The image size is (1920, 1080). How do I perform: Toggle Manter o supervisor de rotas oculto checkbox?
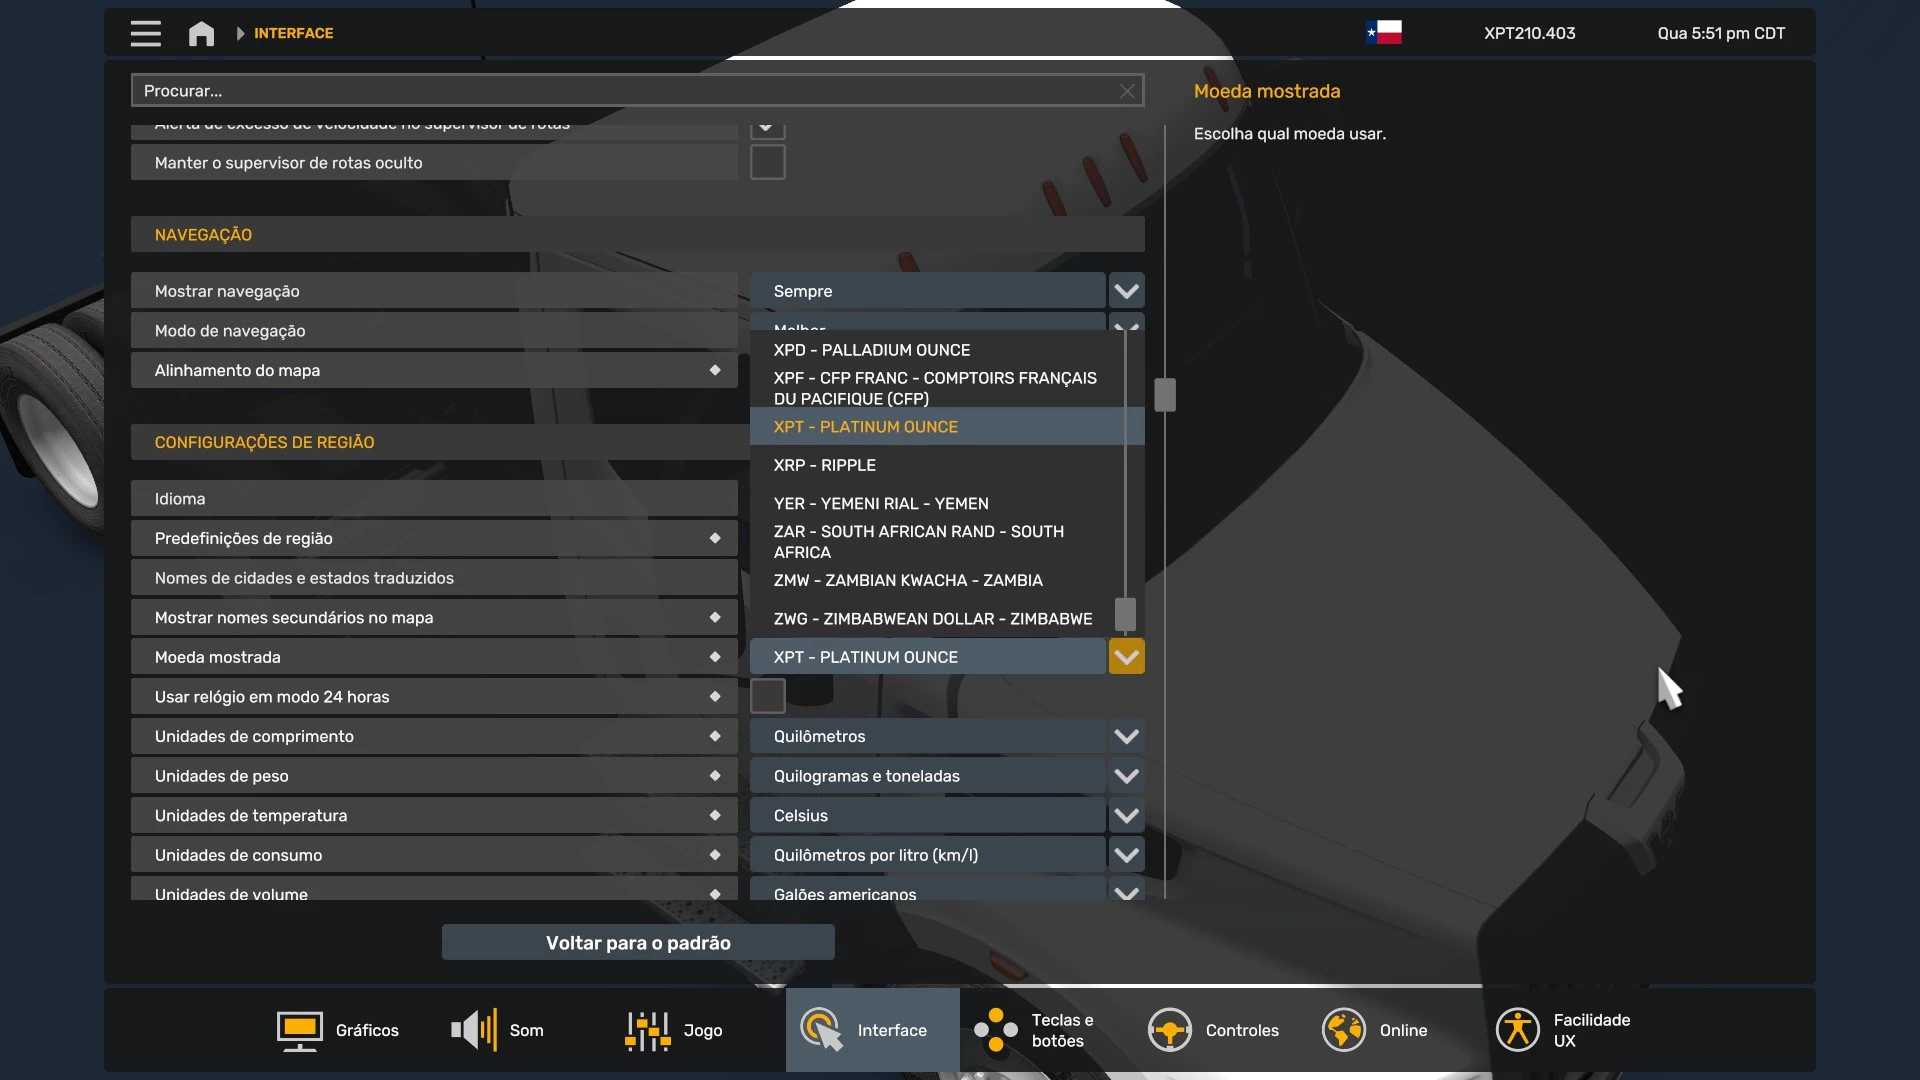767,162
